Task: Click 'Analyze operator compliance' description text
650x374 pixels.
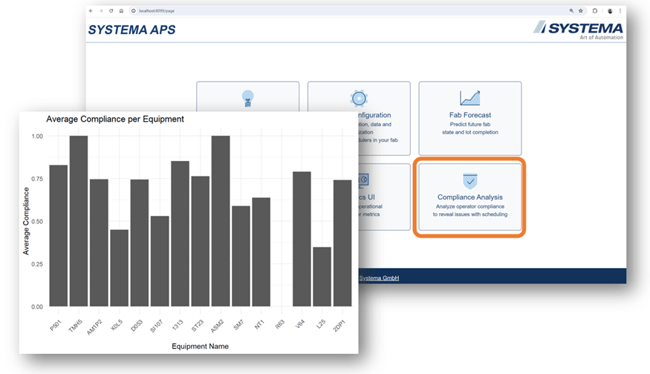Action: pyautogui.click(x=470, y=206)
